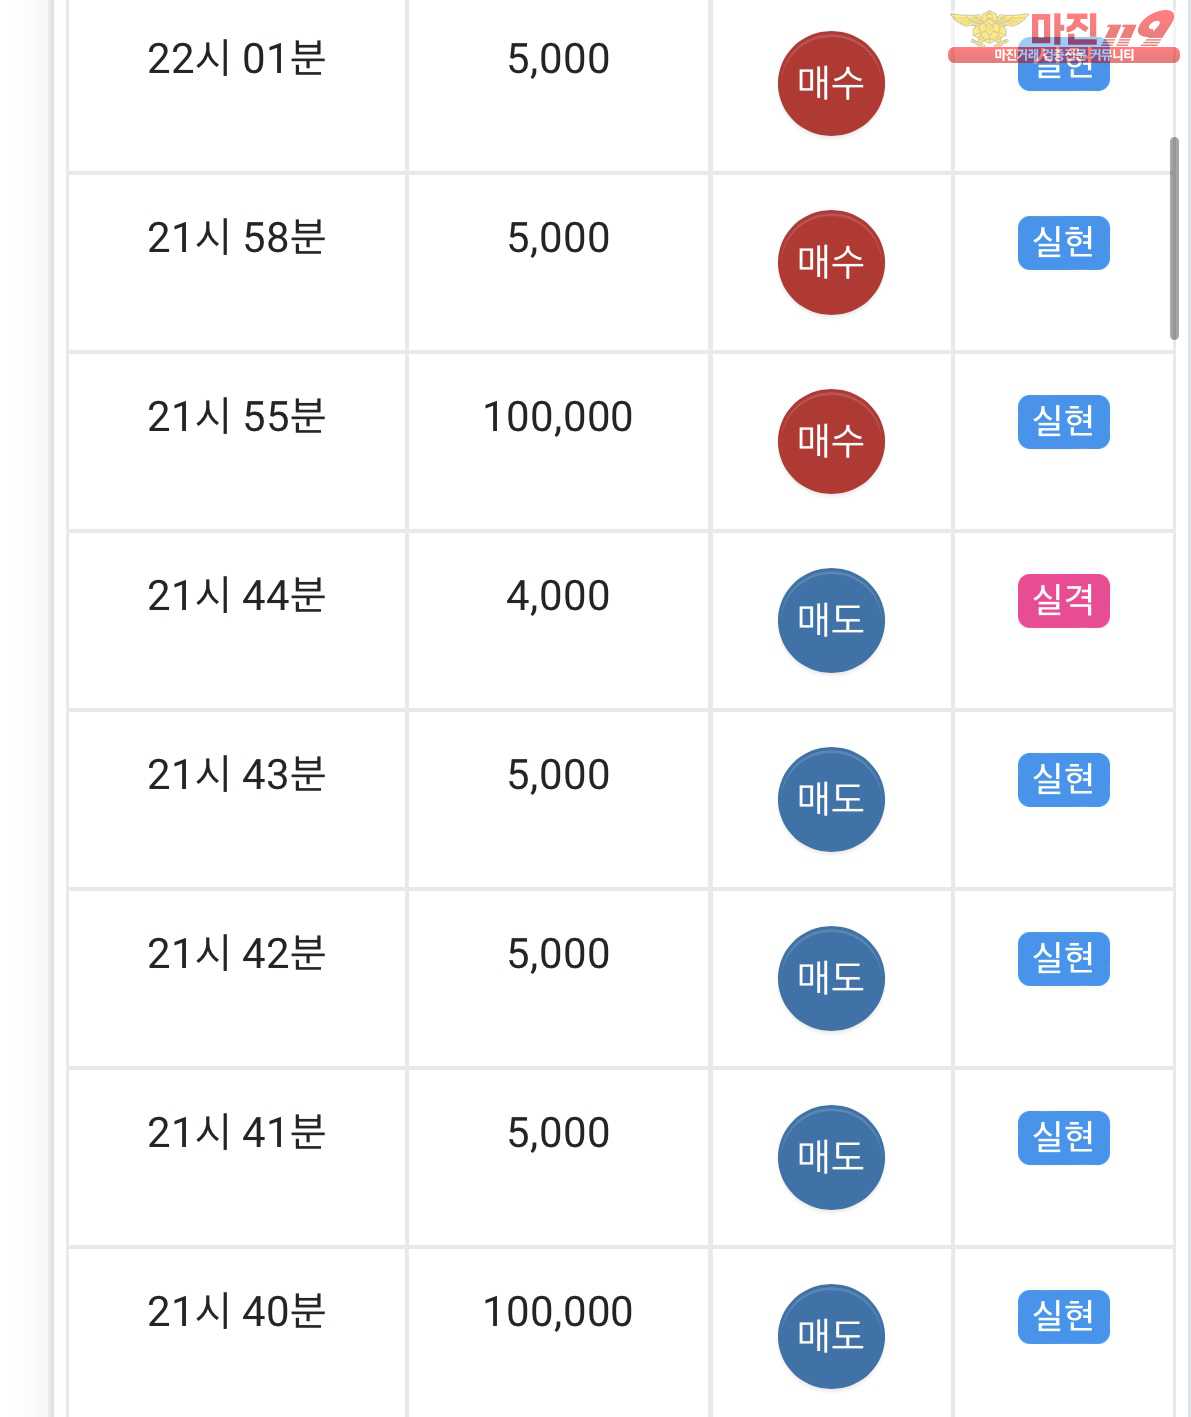Select the 21시 55분 time cell

(237, 441)
